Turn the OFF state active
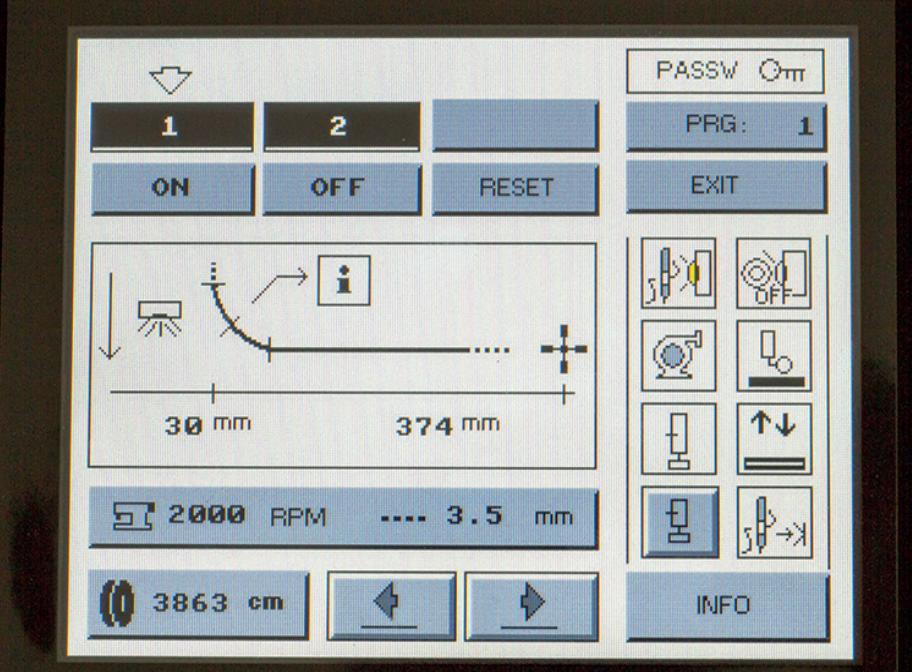The image size is (912, 672). pyautogui.click(x=344, y=187)
